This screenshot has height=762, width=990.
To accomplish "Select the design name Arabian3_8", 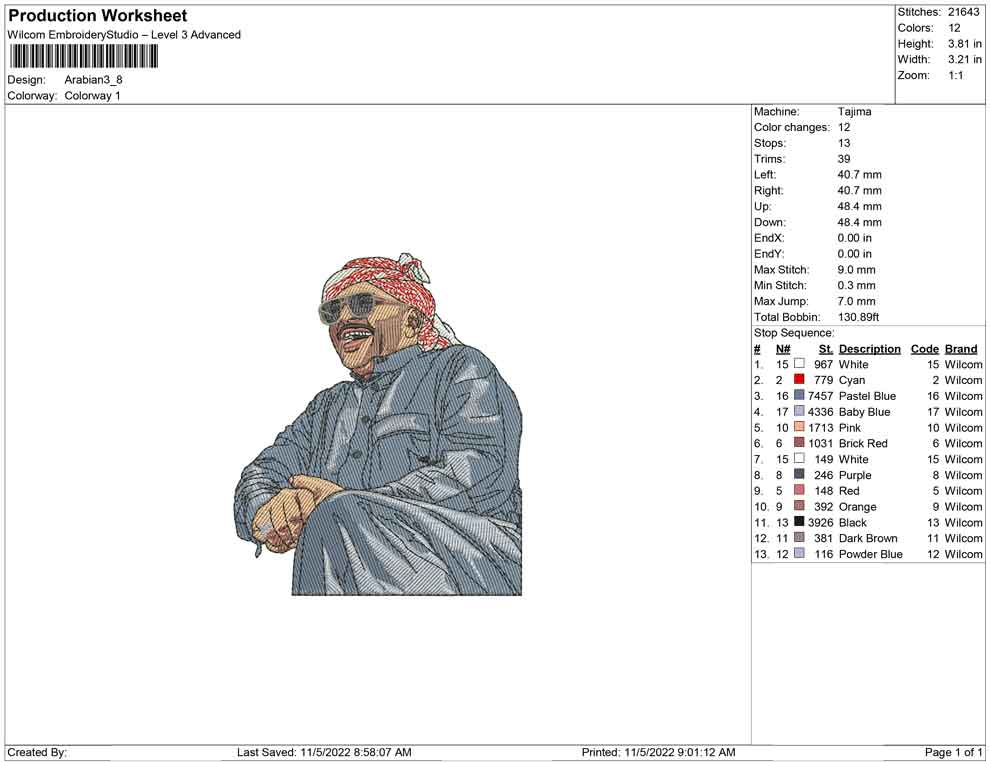I will pyautogui.click(x=93, y=80).
